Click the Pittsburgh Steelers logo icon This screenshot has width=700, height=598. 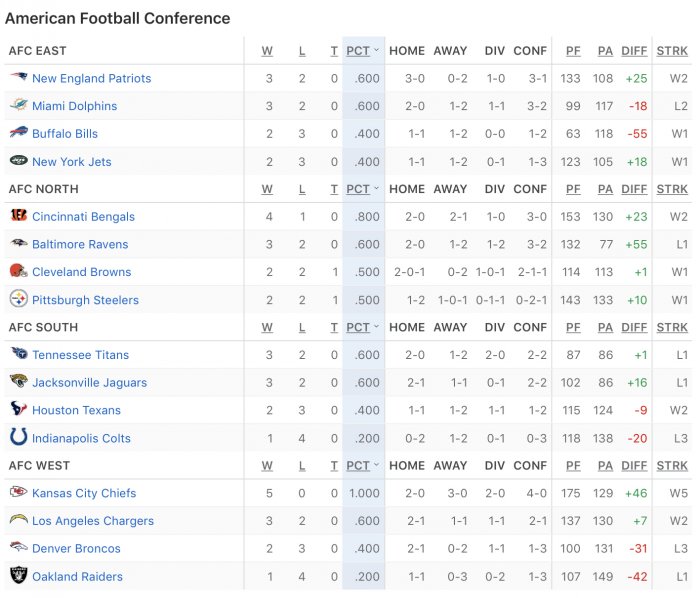(19, 299)
